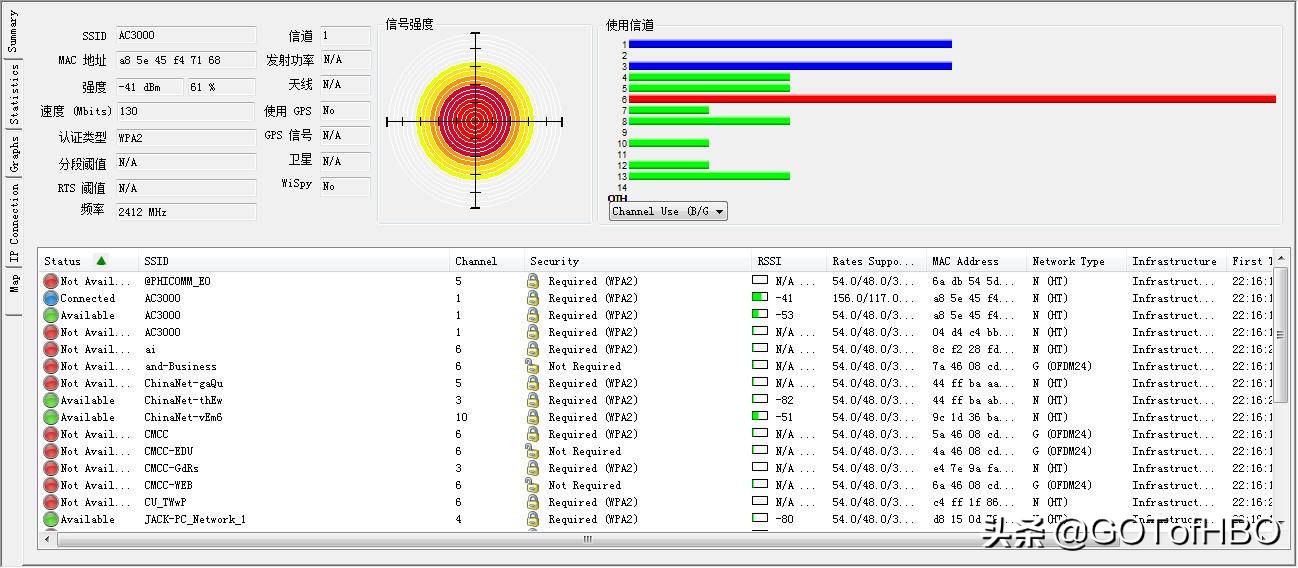Select the ChinaNet-vEm6 SSID cell
The width and height of the screenshot is (1298, 568).
pyautogui.click(x=183, y=417)
